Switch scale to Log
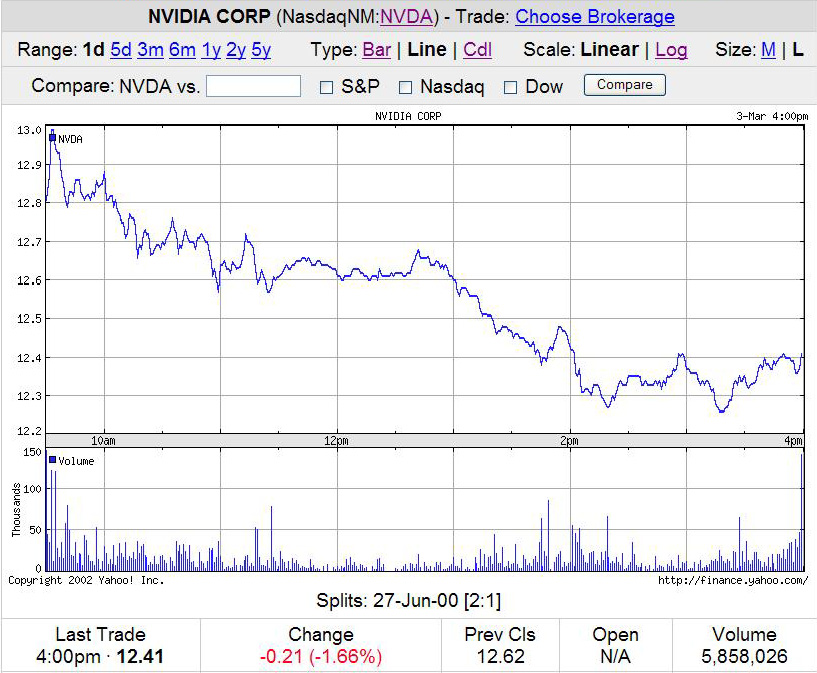The width and height of the screenshot is (817, 673). pos(671,50)
